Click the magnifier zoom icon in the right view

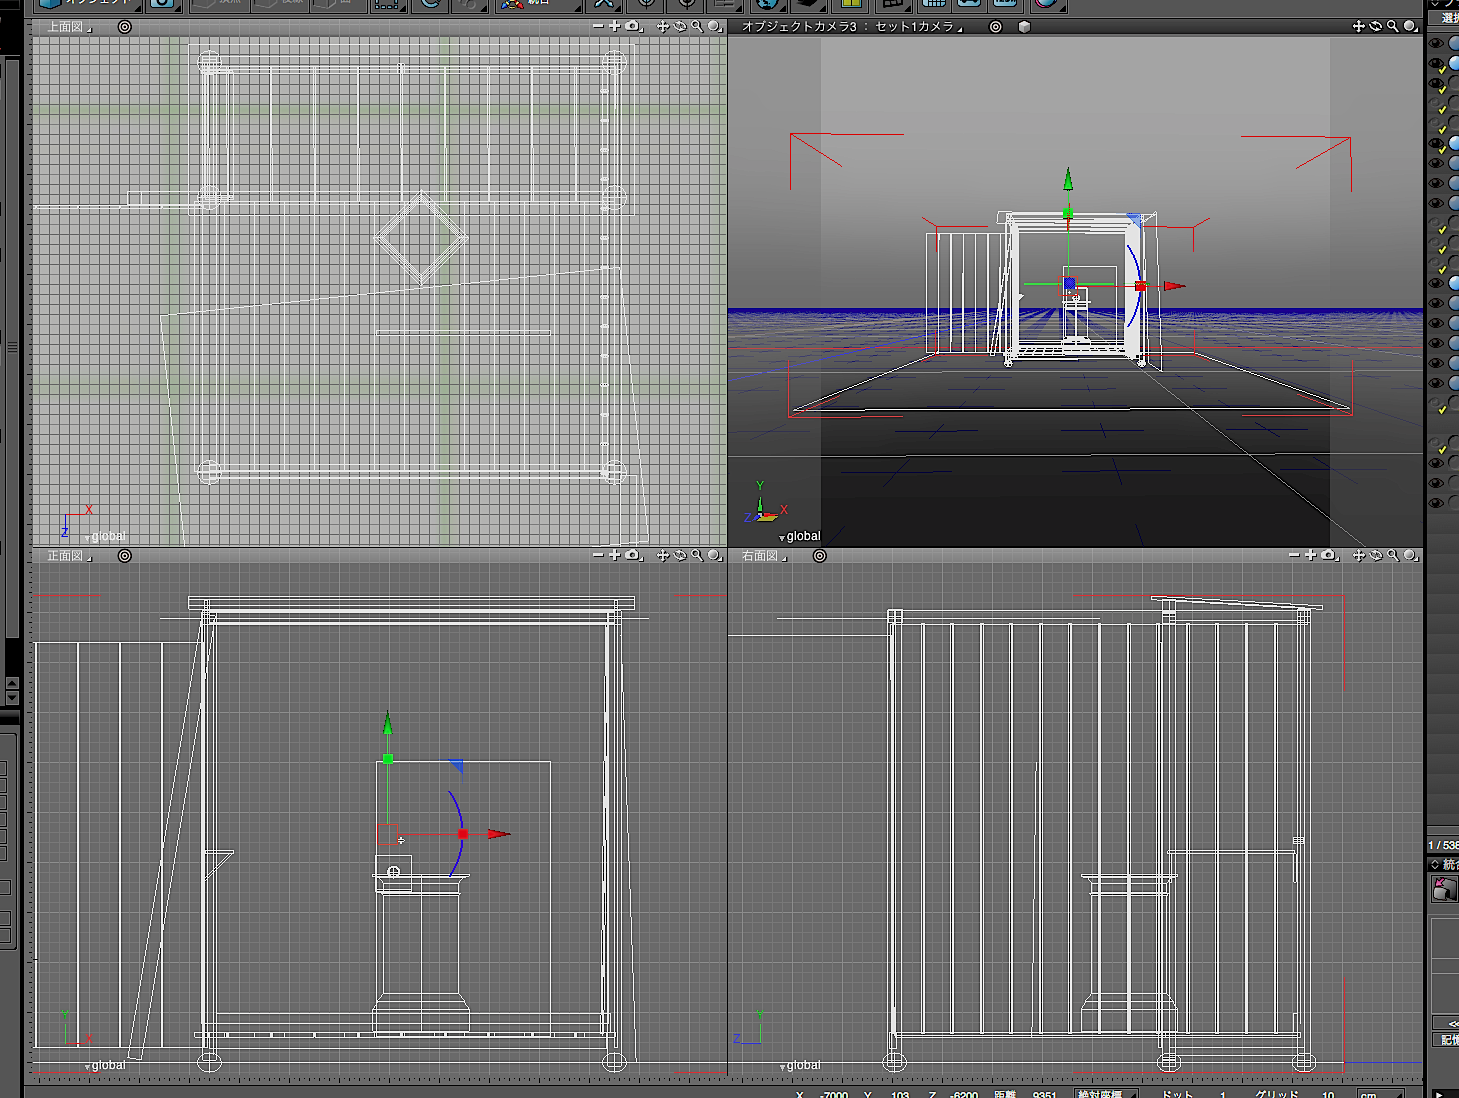click(1392, 555)
